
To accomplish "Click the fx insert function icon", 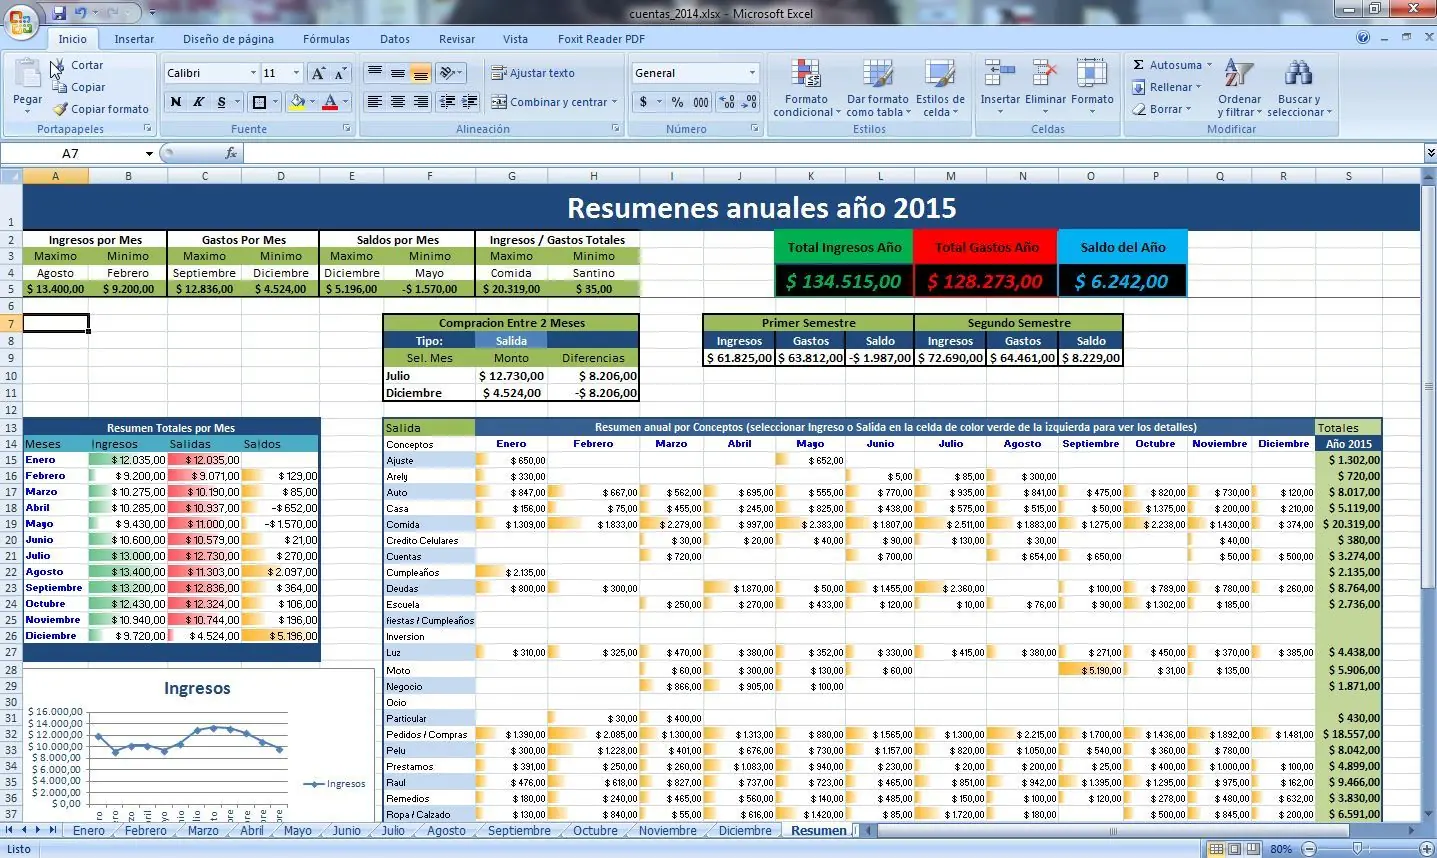I will click(x=231, y=153).
